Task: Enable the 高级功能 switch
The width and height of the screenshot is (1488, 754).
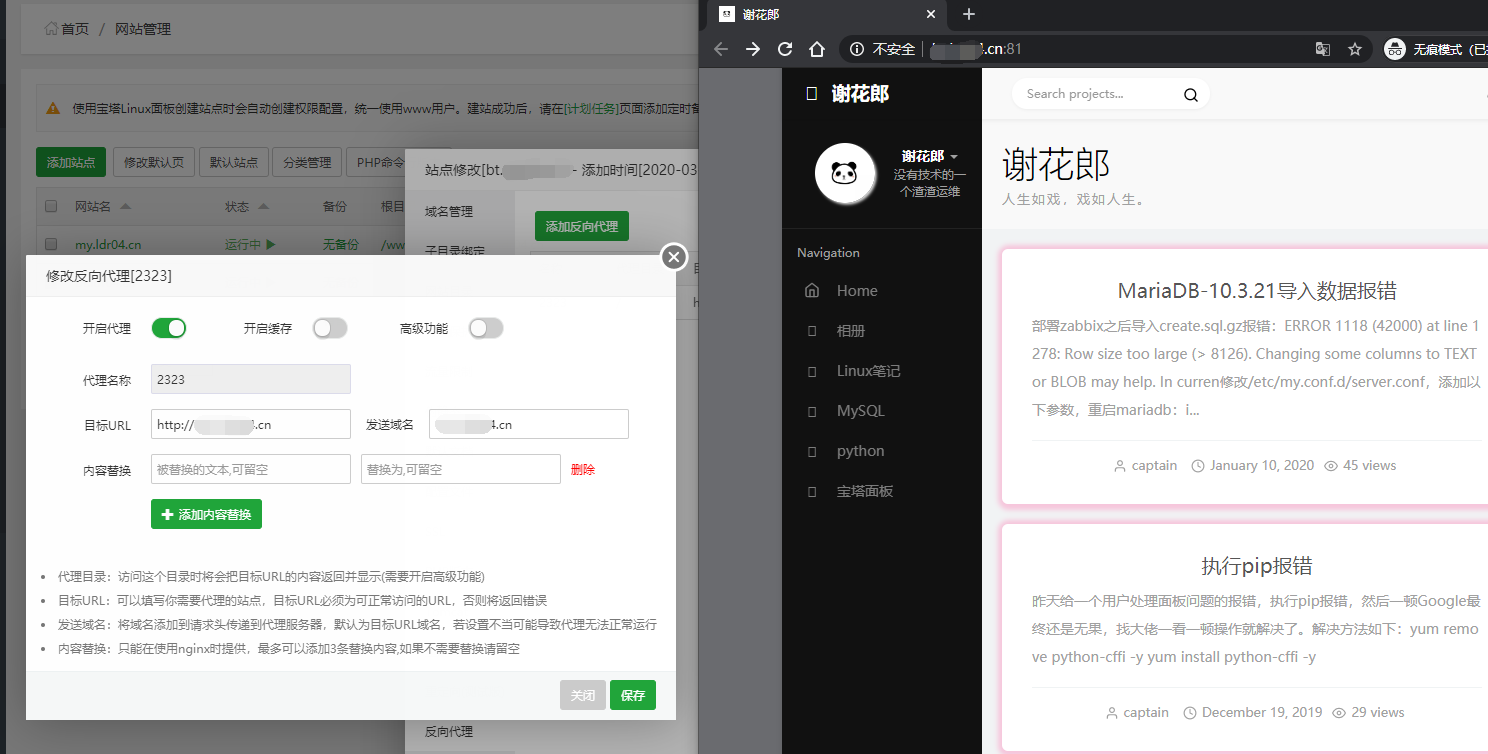Action: pyautogui.click(x=486, y=328)
